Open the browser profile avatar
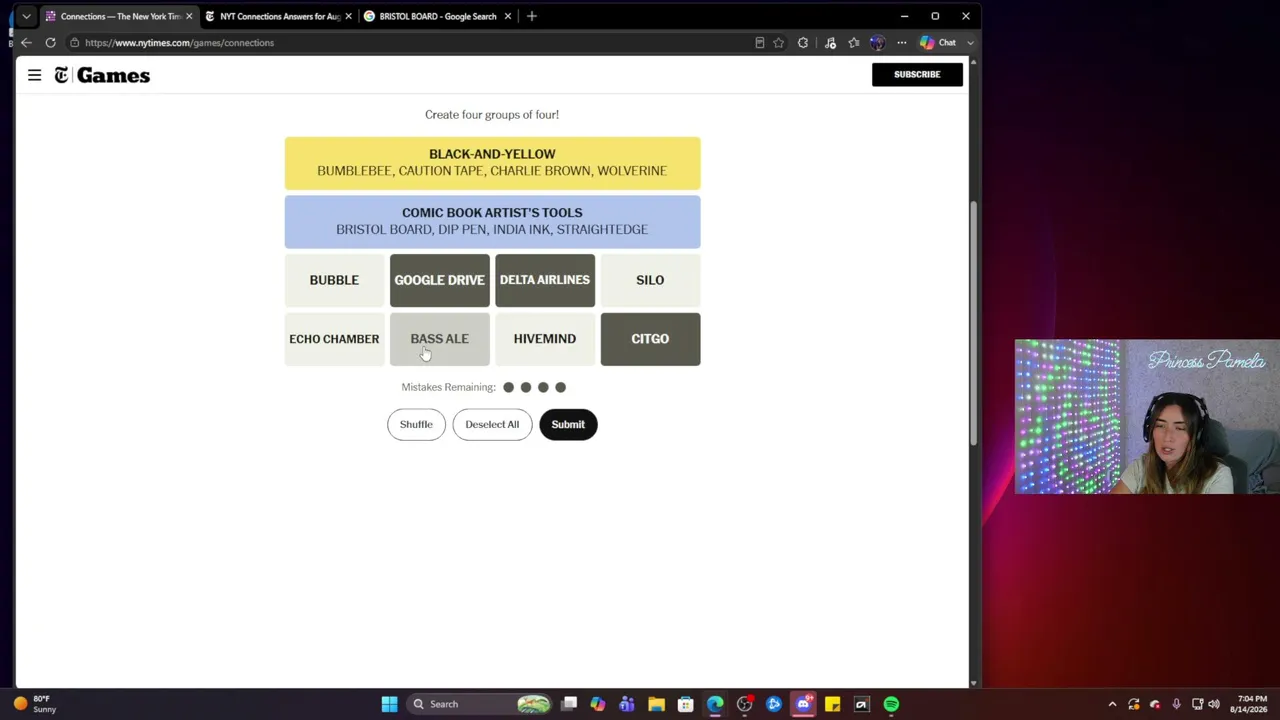Screen dimensions: 1280x720 point(877,43)
